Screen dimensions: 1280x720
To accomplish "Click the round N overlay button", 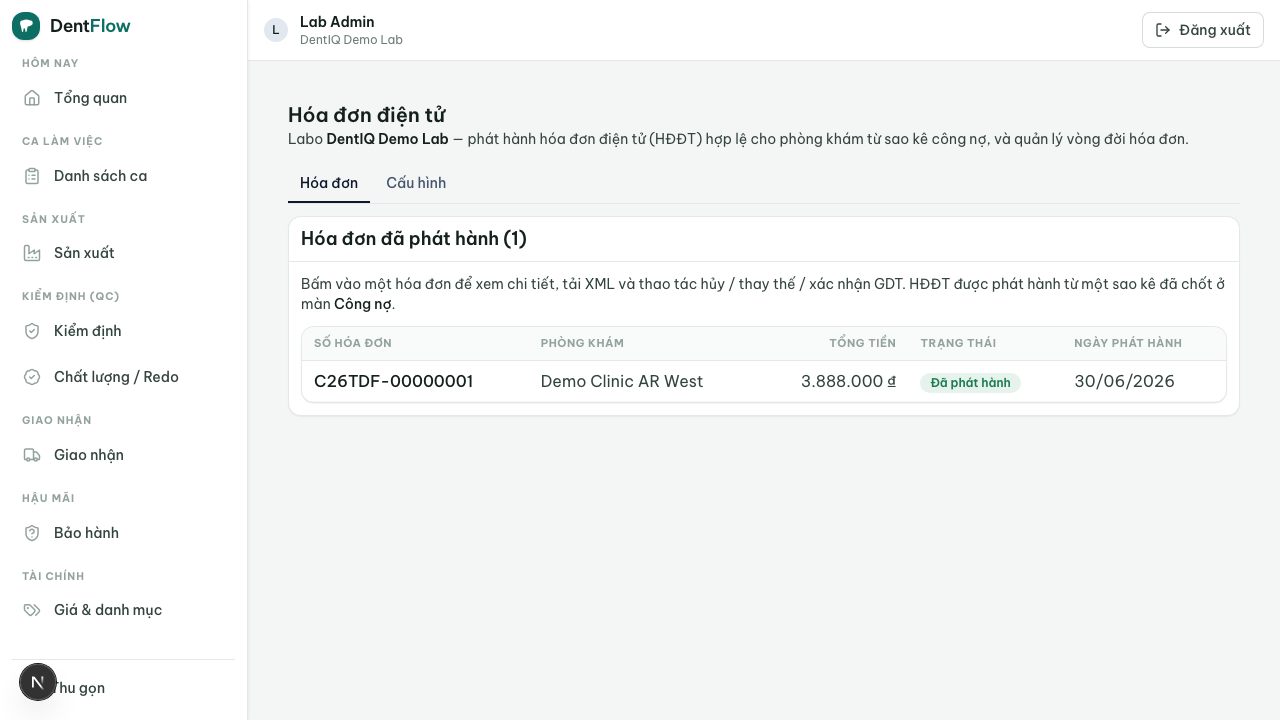I will pos(38,682).
